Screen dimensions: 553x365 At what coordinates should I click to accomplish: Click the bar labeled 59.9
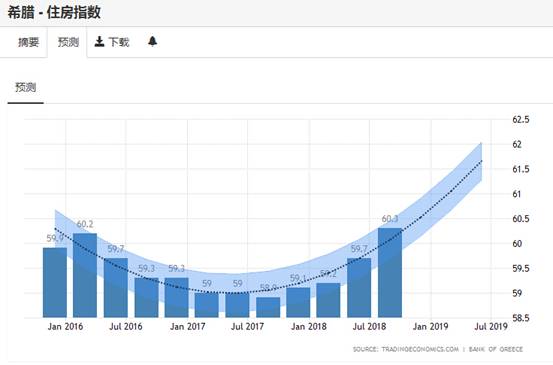pyautogui.click(x=55, y=282)
